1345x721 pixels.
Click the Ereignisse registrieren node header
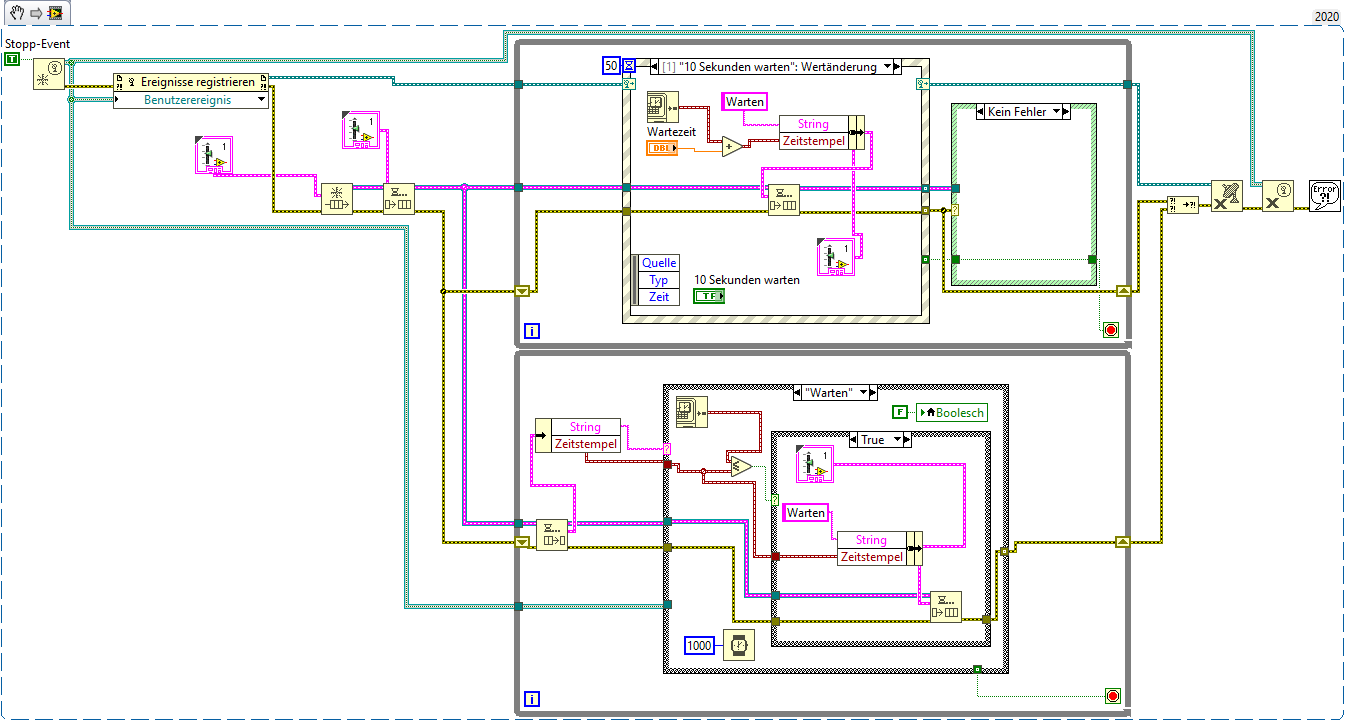coord(191,82)
